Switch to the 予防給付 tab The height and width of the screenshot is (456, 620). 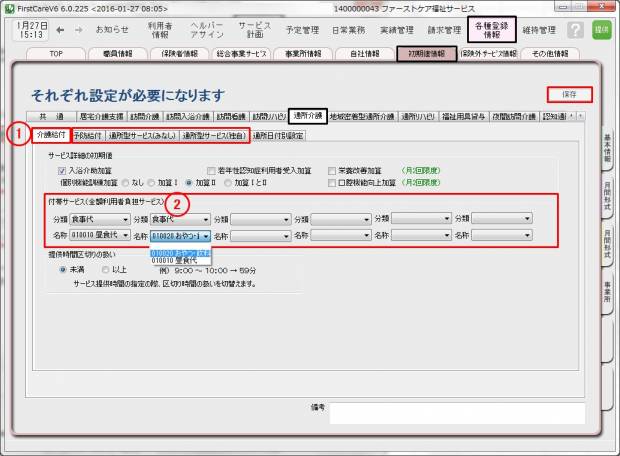(88, 135)
